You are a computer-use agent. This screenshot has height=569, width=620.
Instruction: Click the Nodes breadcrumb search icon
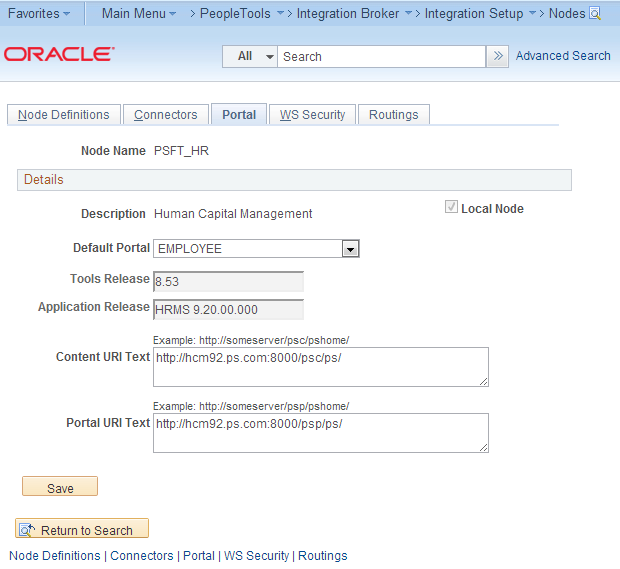click(x=595, y=14)
